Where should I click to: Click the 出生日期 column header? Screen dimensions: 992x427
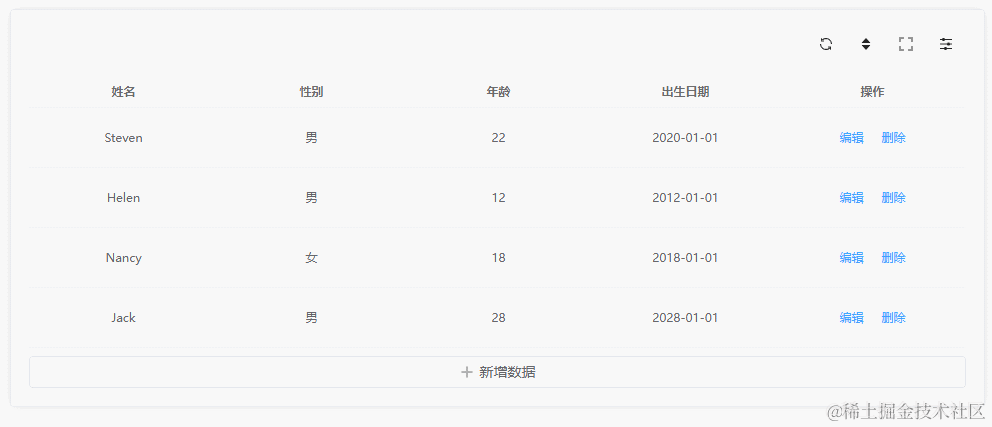pyautogui.click(x=685, y=92)
